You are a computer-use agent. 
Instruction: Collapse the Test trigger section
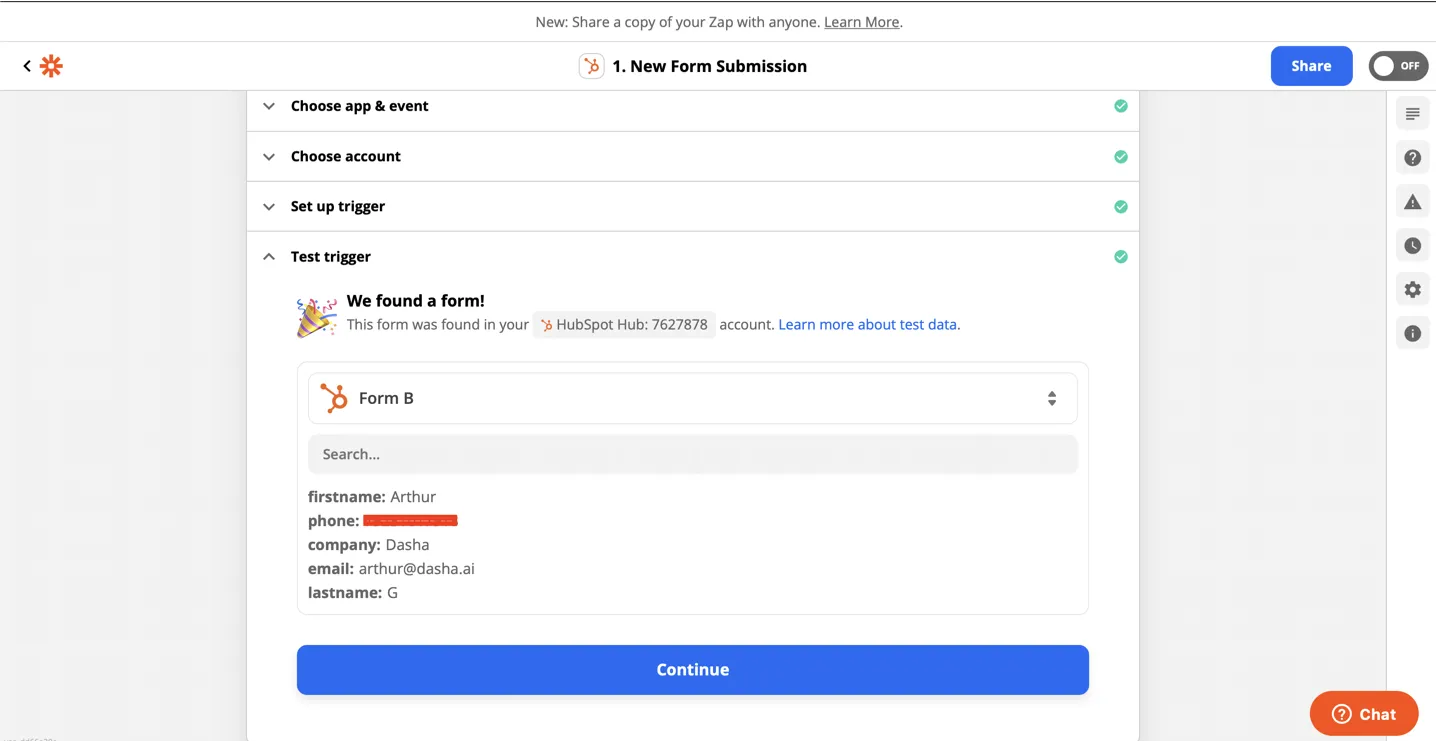(x=692, y=256)
